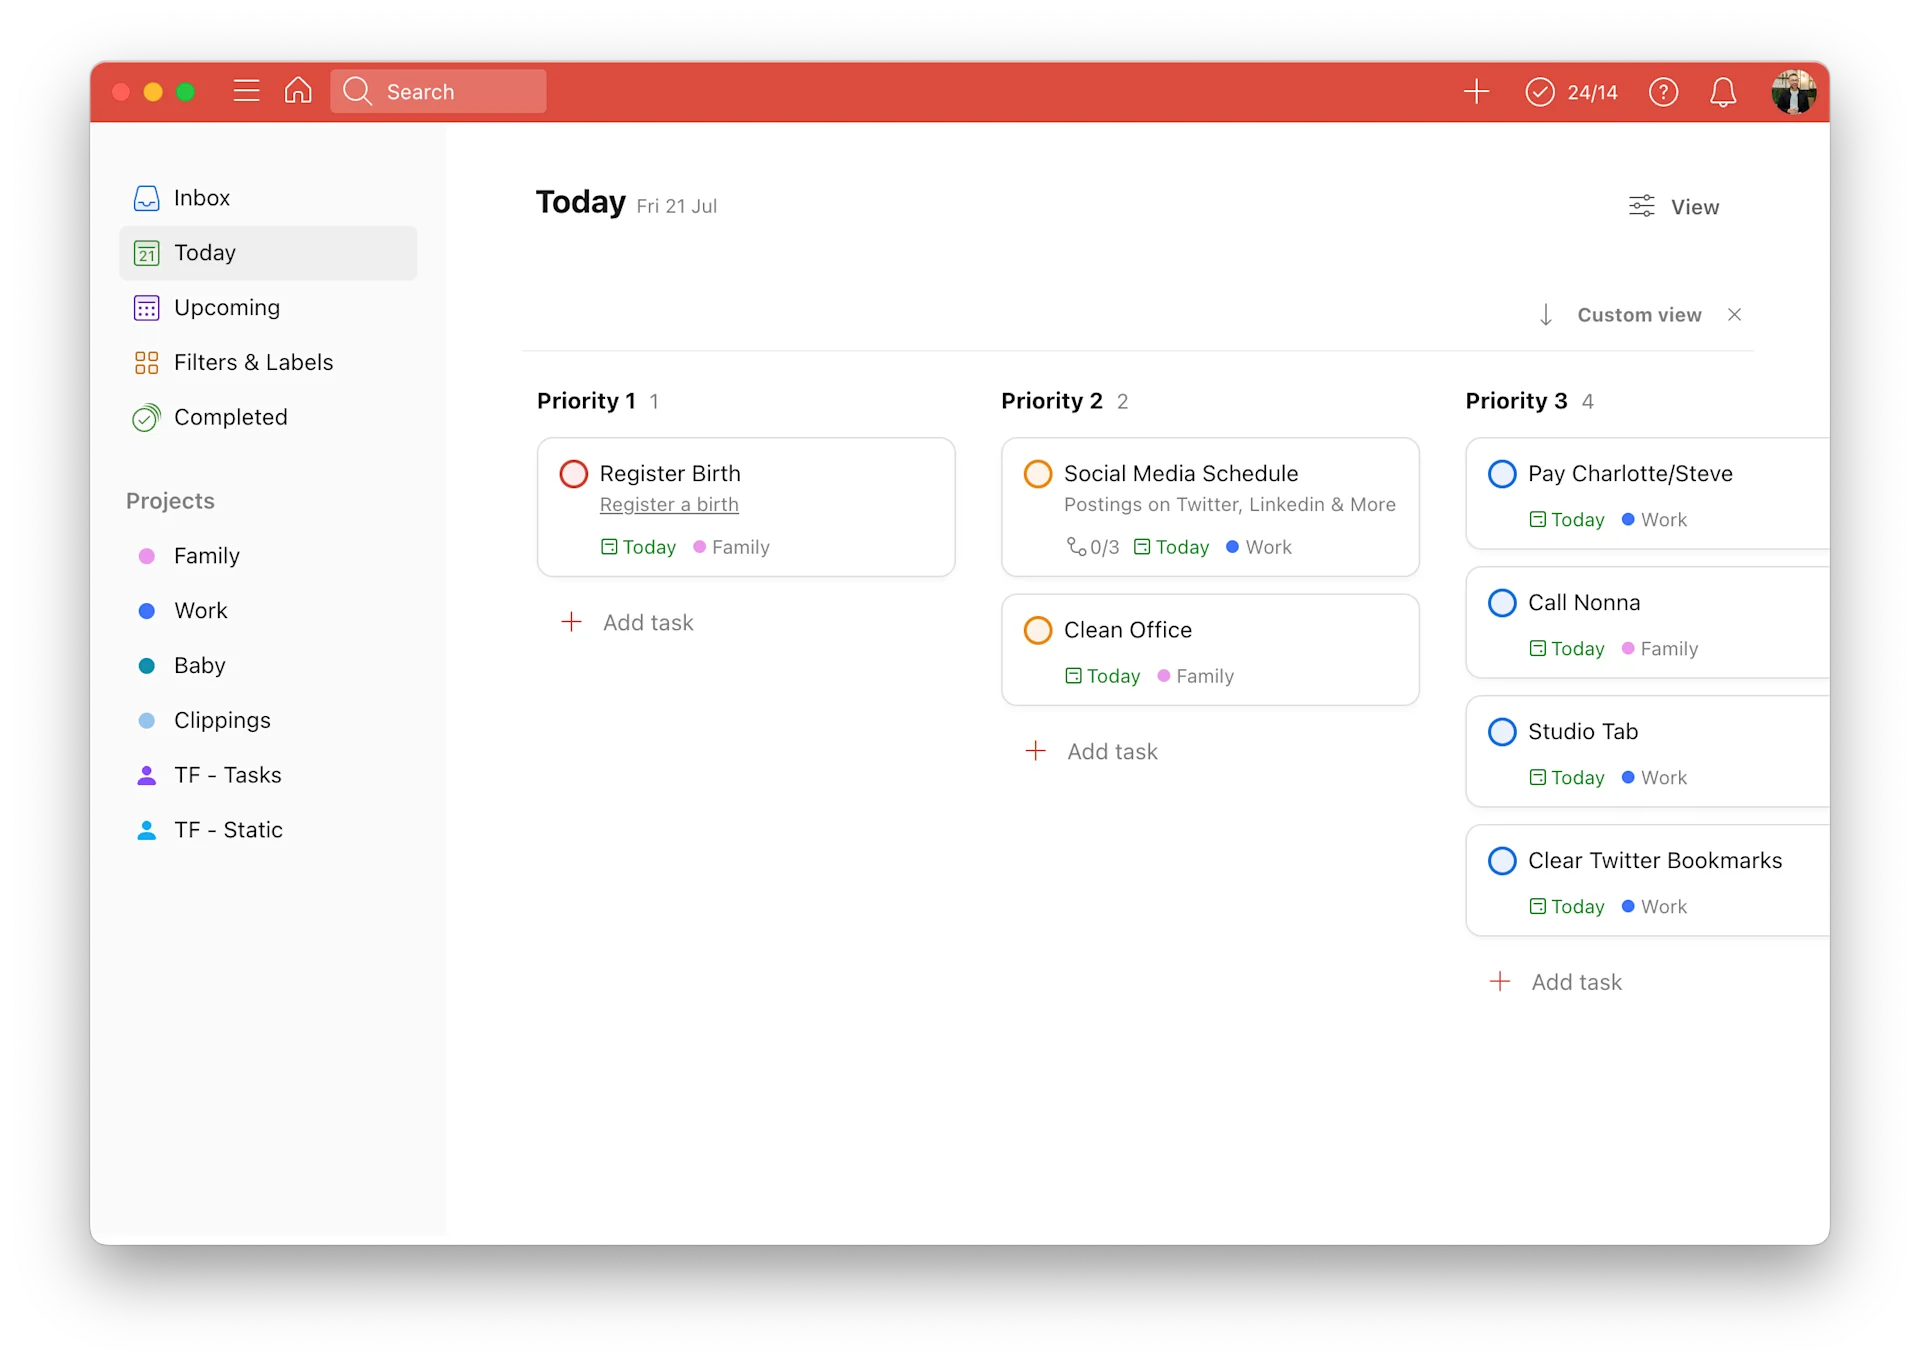Screen dimensions: 1920x1364
Task: Open the Completed section
Action: [x=230, y=417]
